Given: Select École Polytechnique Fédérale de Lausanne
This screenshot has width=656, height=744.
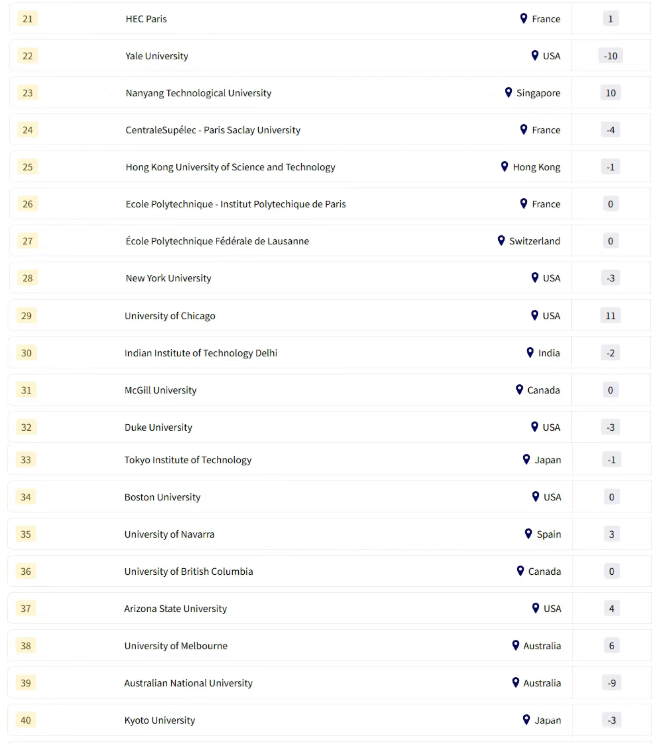Looking at the screenshot, I should (x=217, y=241).
